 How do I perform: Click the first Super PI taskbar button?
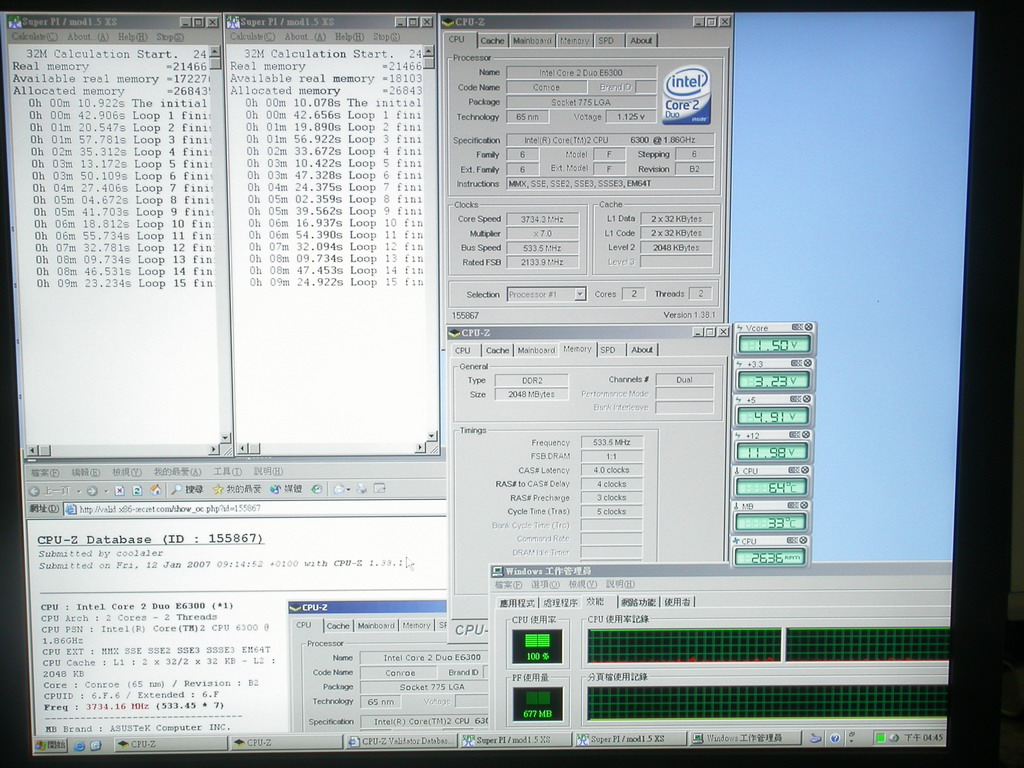tap(515, 740)
